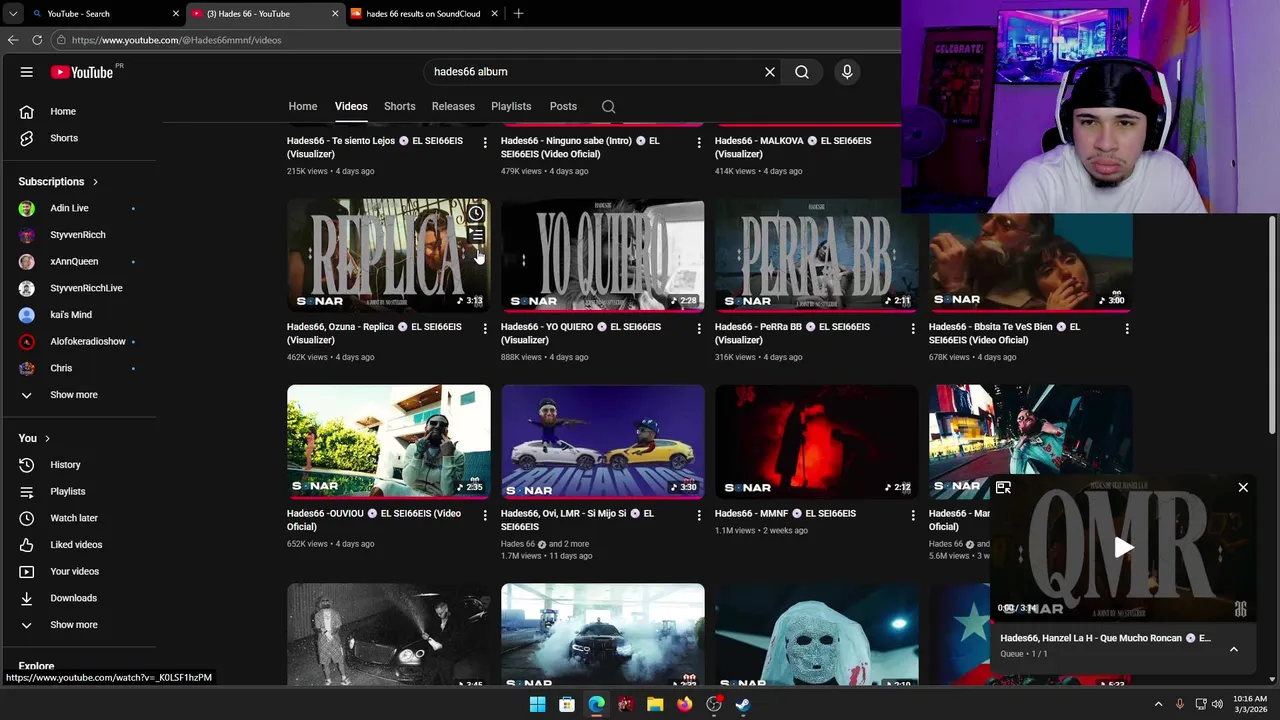This screenshot has height=720, width=1280.
Task: Open the Windows Start menu
Action: pyautogui.click(x=537, y=704)
